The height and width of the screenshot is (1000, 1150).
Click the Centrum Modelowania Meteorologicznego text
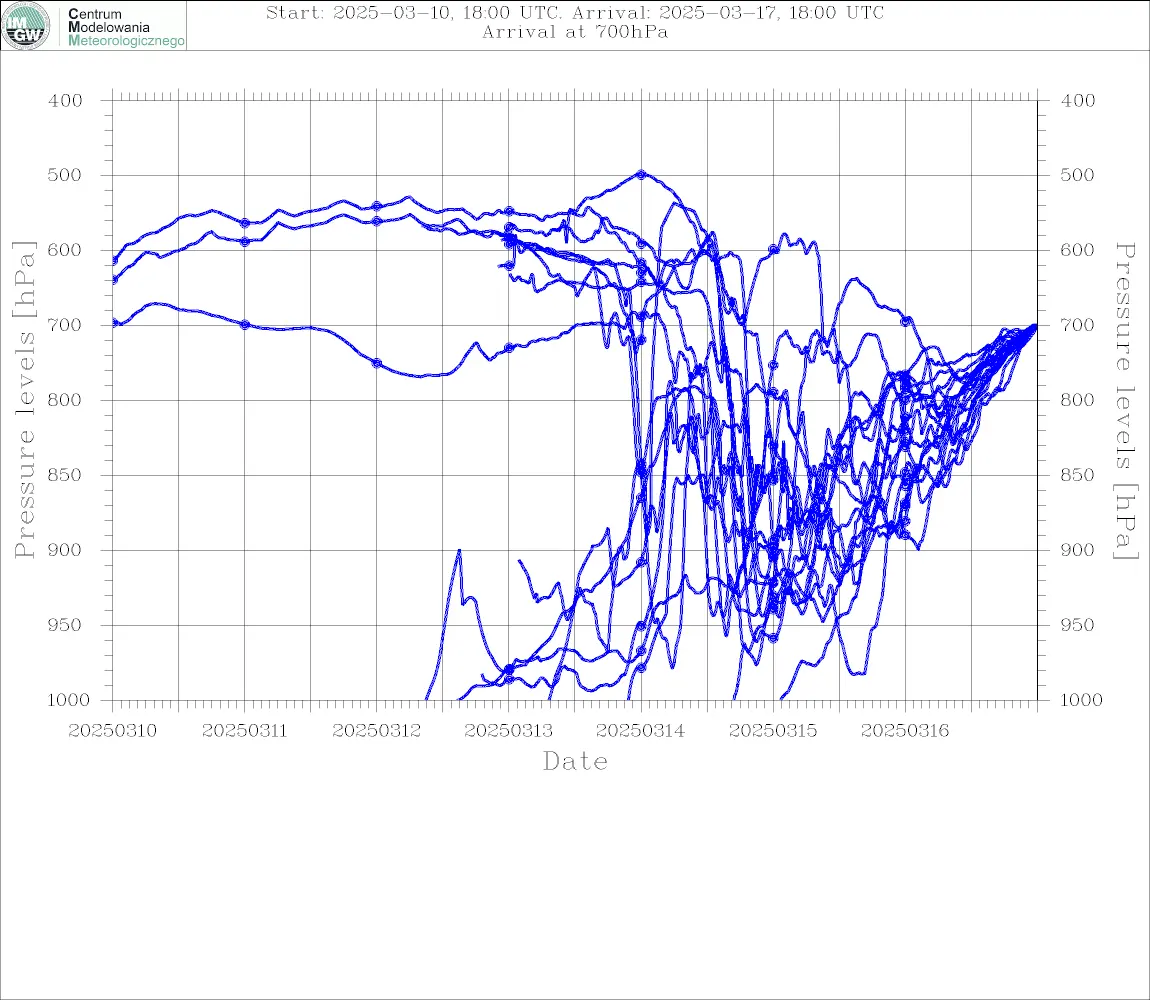(x=125, y=27)
